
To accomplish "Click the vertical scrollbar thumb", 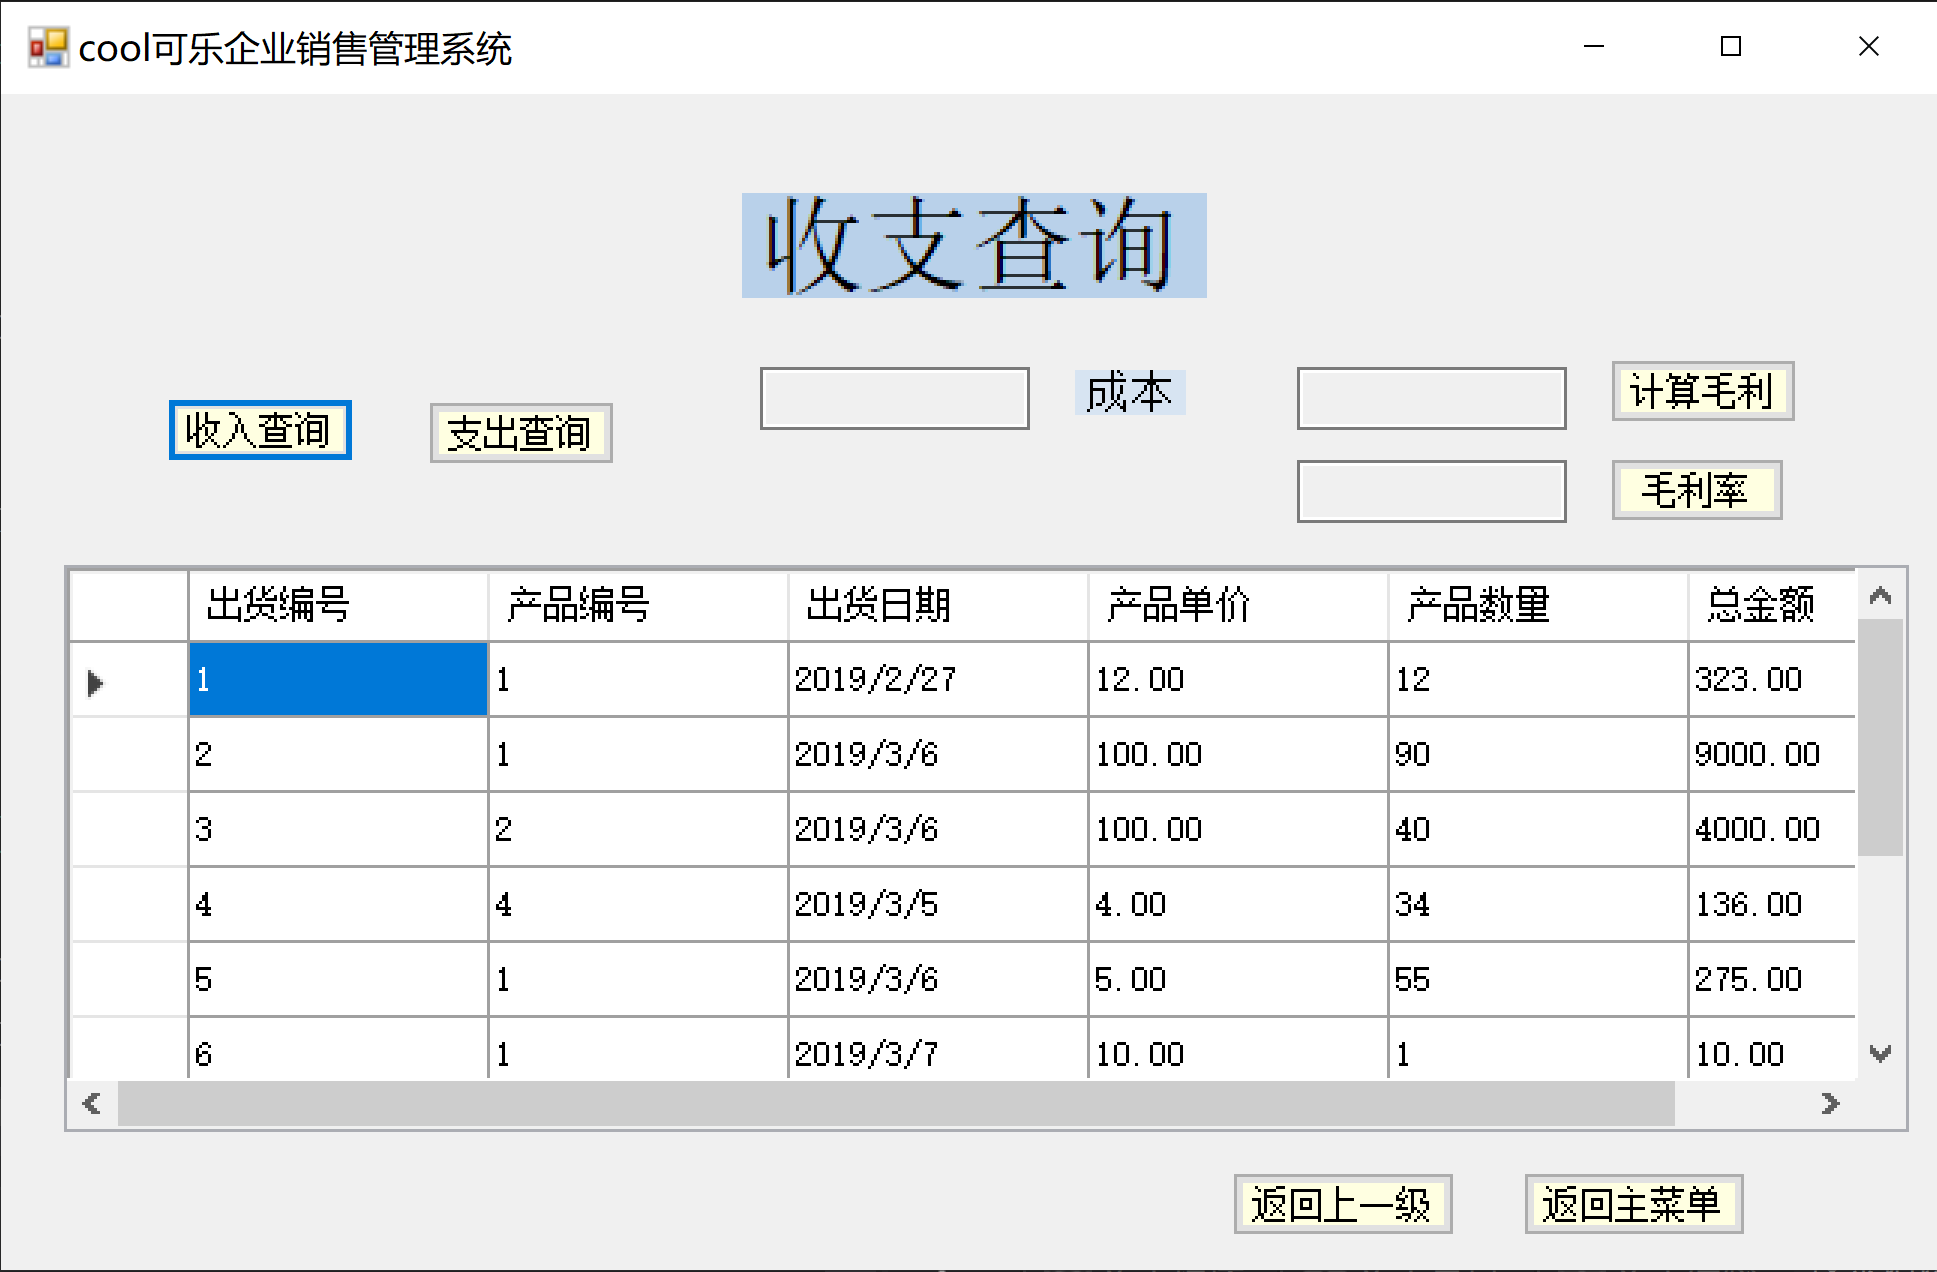I will click(1880, 738).
